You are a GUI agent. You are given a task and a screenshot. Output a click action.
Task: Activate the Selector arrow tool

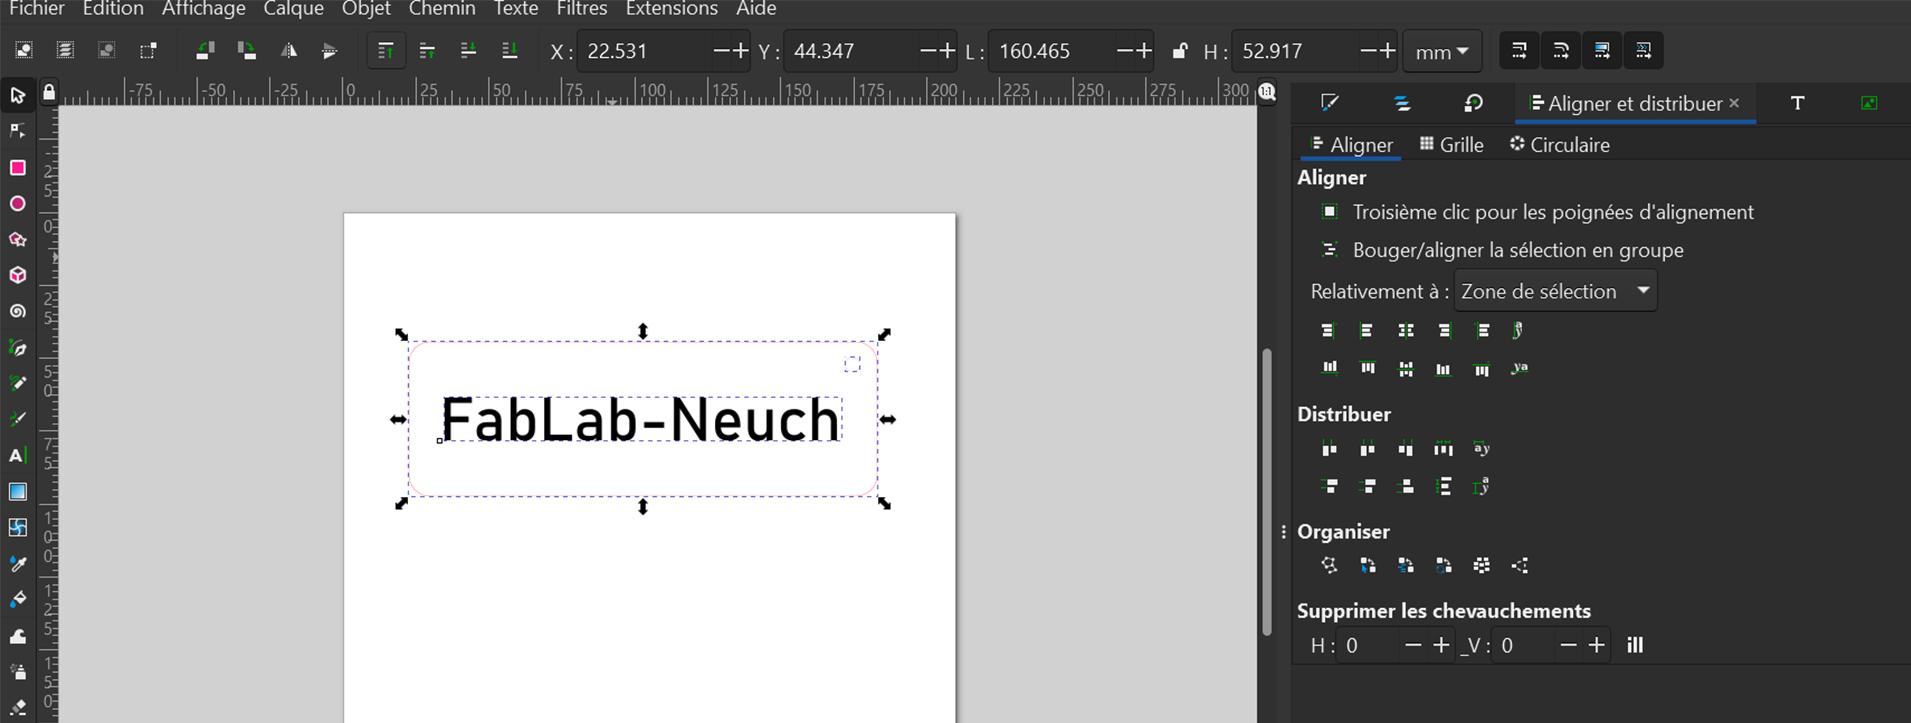pyautogui.click(x=17, y=95)
